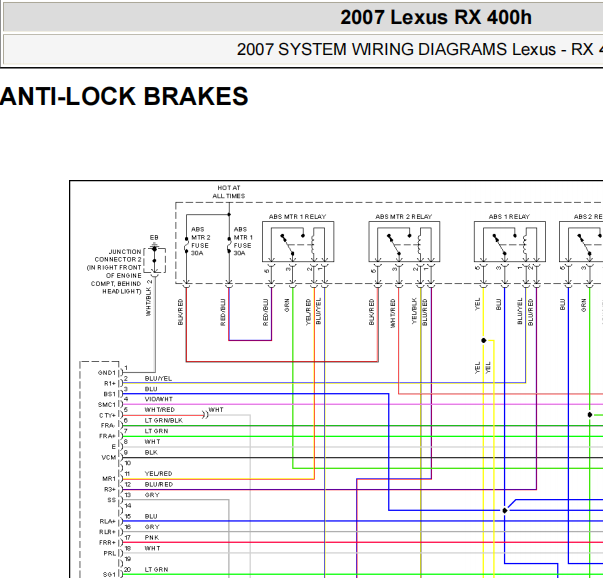Select the "GND1" pin label
Screen dimensions: 603x578
point(107,373)
